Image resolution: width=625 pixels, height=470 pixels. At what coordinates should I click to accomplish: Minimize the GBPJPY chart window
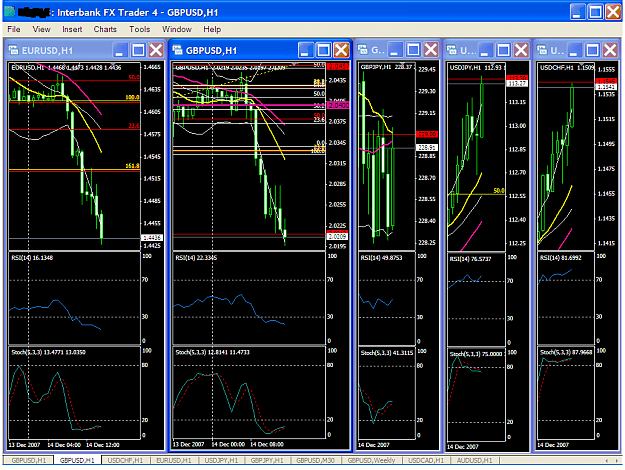point(395,50)
